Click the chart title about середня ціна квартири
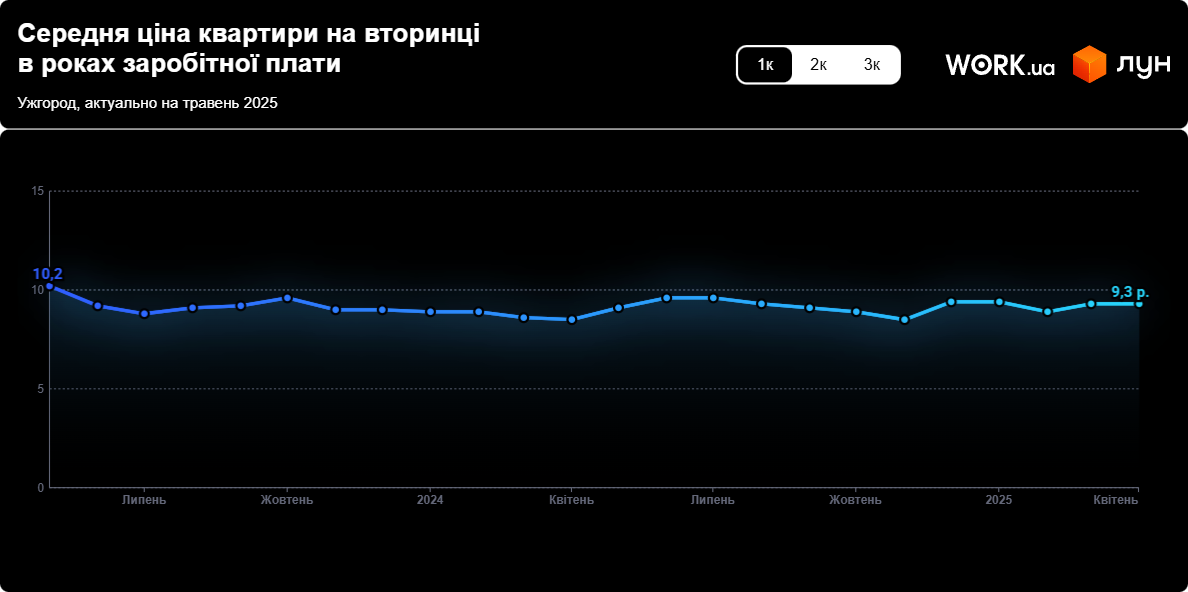 pyautogui.click(x=248, y=48)
